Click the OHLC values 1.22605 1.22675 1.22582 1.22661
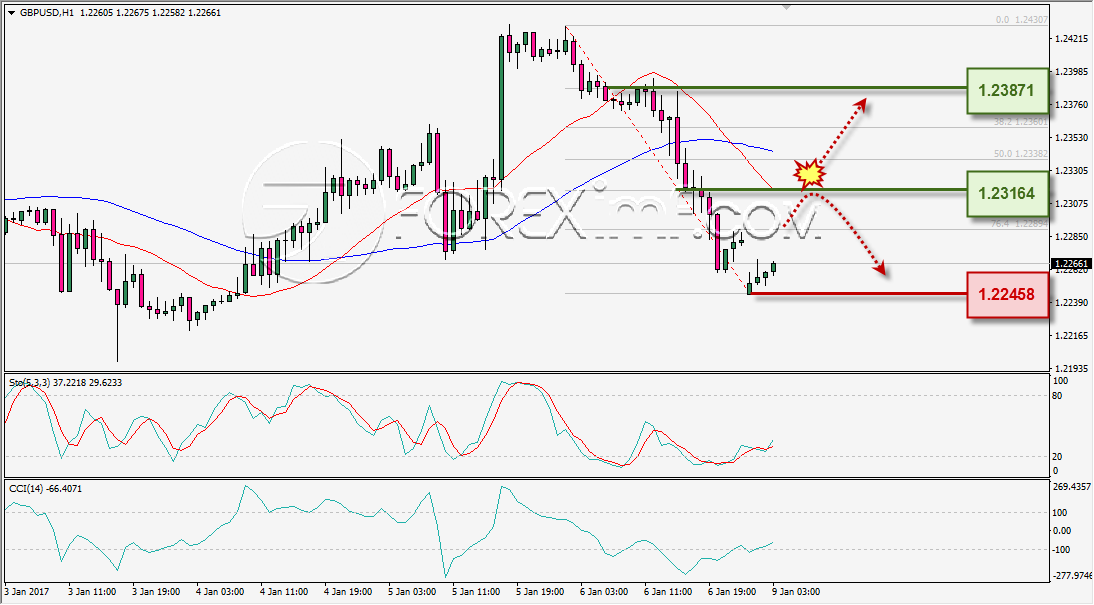Image resolution: width=1094 pixels, height=605 pixels. 151,13
